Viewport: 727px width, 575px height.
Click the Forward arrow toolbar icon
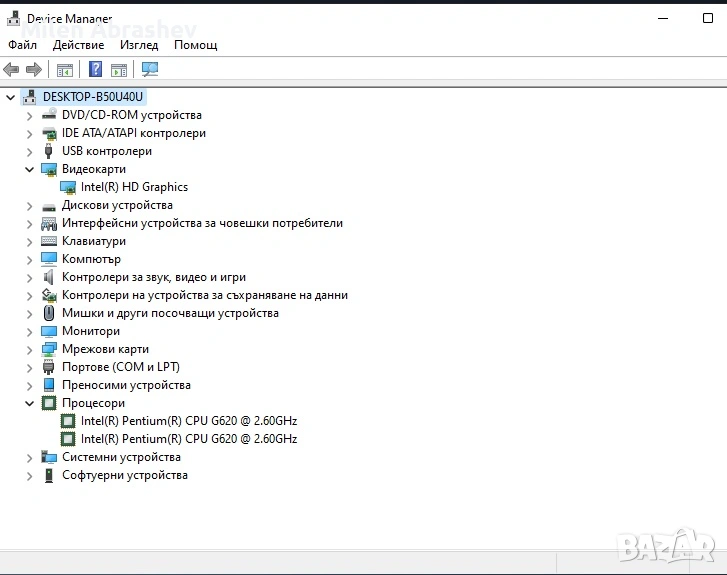point(33,69)
